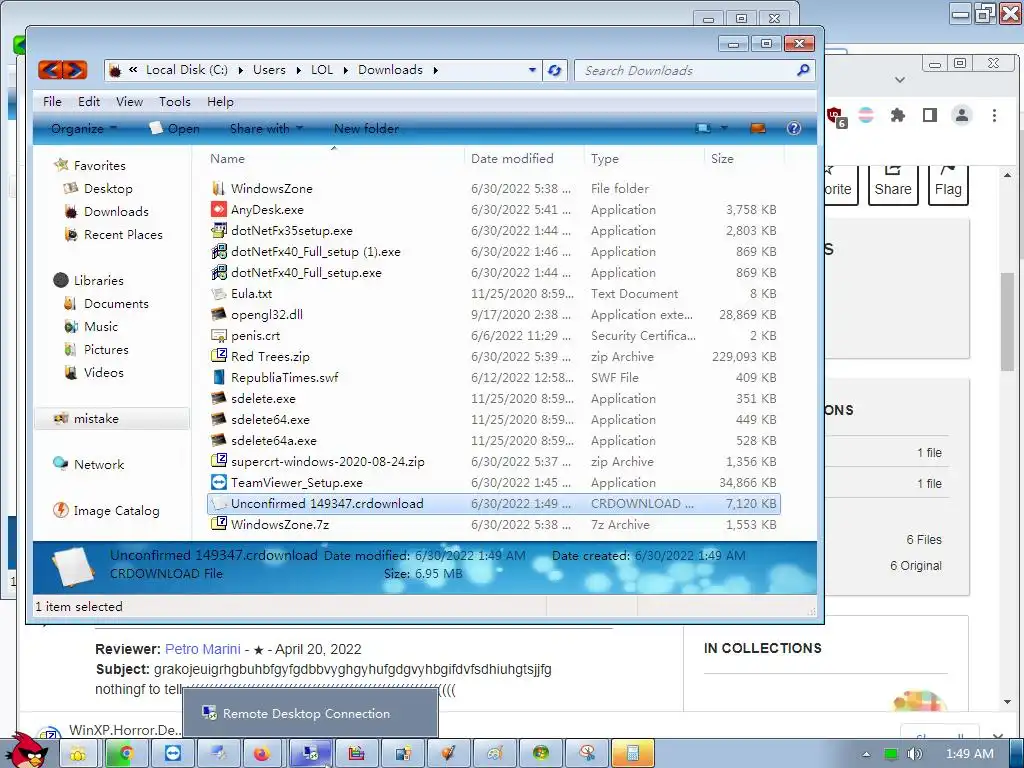
Task: Open Explorer help question-mark icon
Action: coord(794,129)
